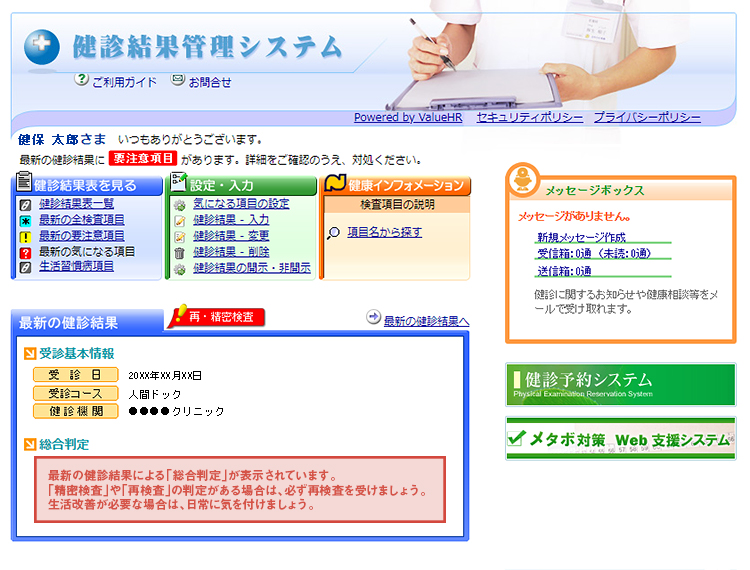Click the yellow exclamation icon for 最新の要注意項目
This screenshot has width=750, height=570.
pos(25,237)
